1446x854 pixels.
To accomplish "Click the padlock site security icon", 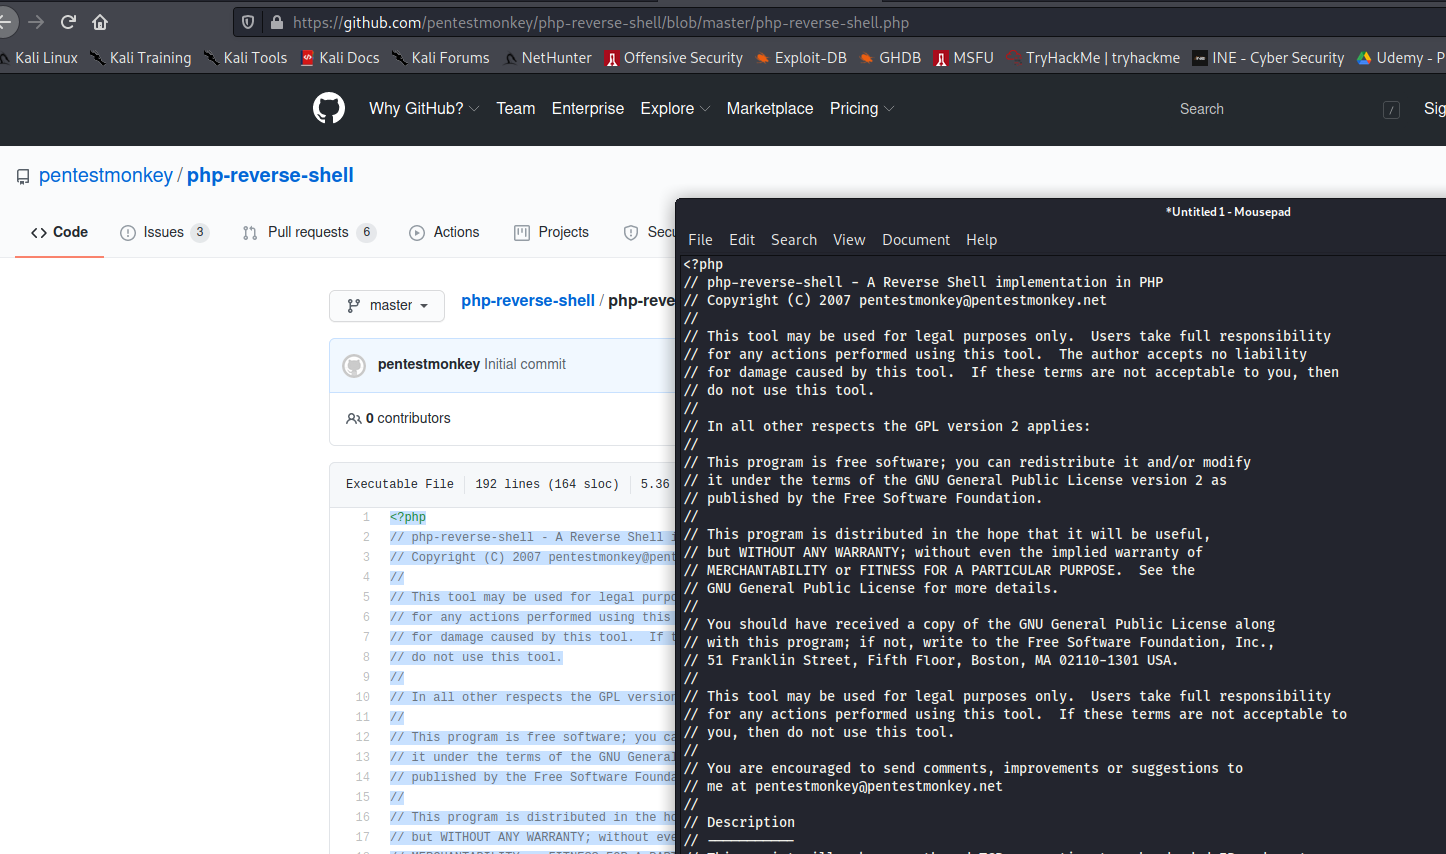I will tap(276, 22).
